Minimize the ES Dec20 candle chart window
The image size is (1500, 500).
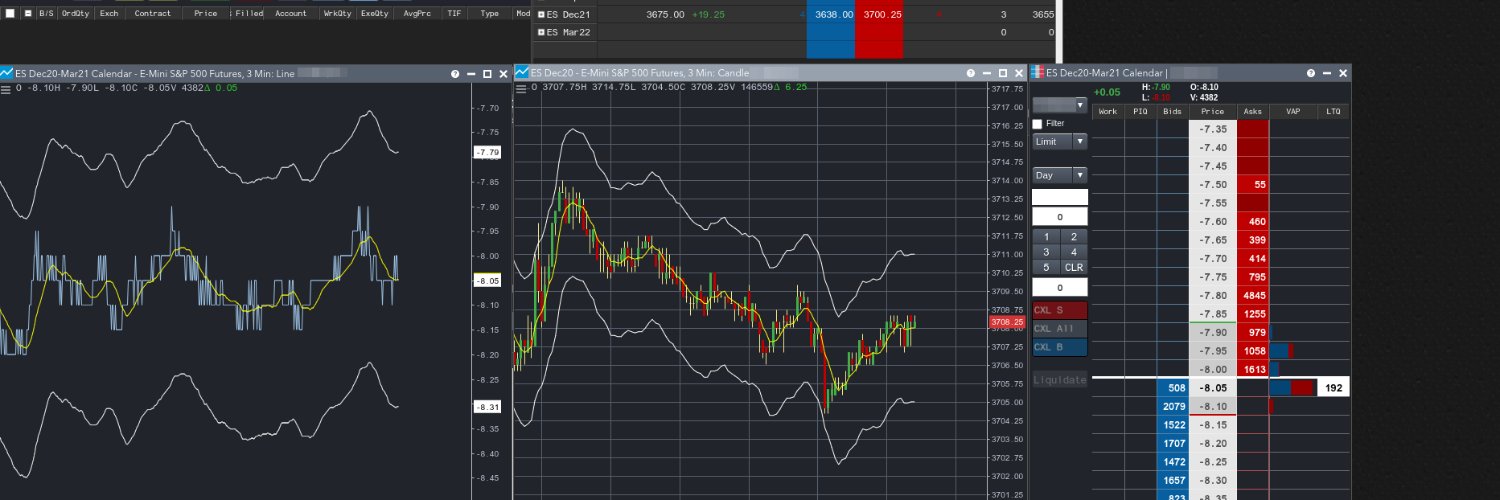986,74
